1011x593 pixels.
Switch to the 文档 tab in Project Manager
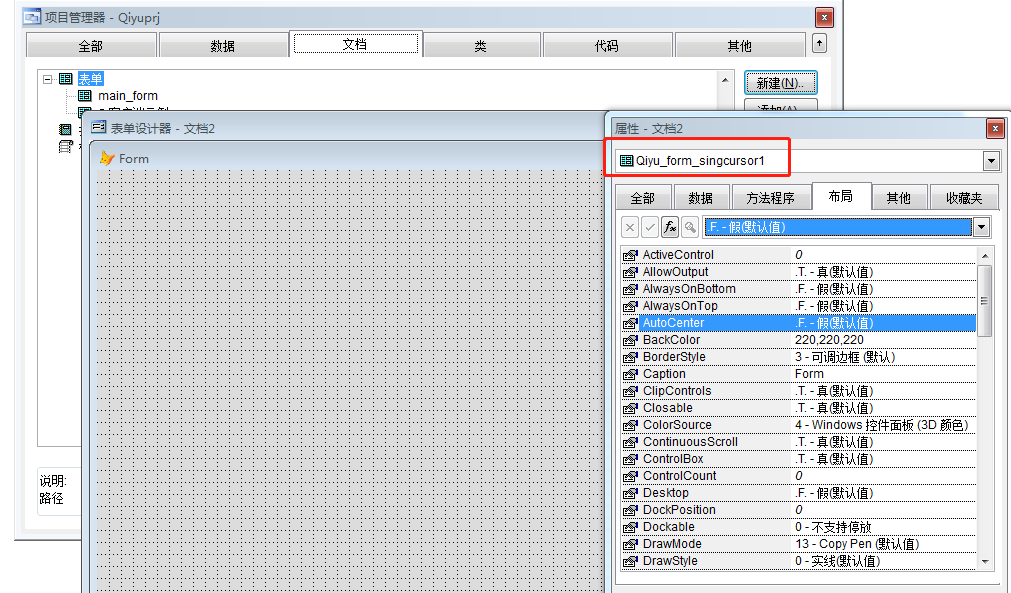(x=355, y=44)
